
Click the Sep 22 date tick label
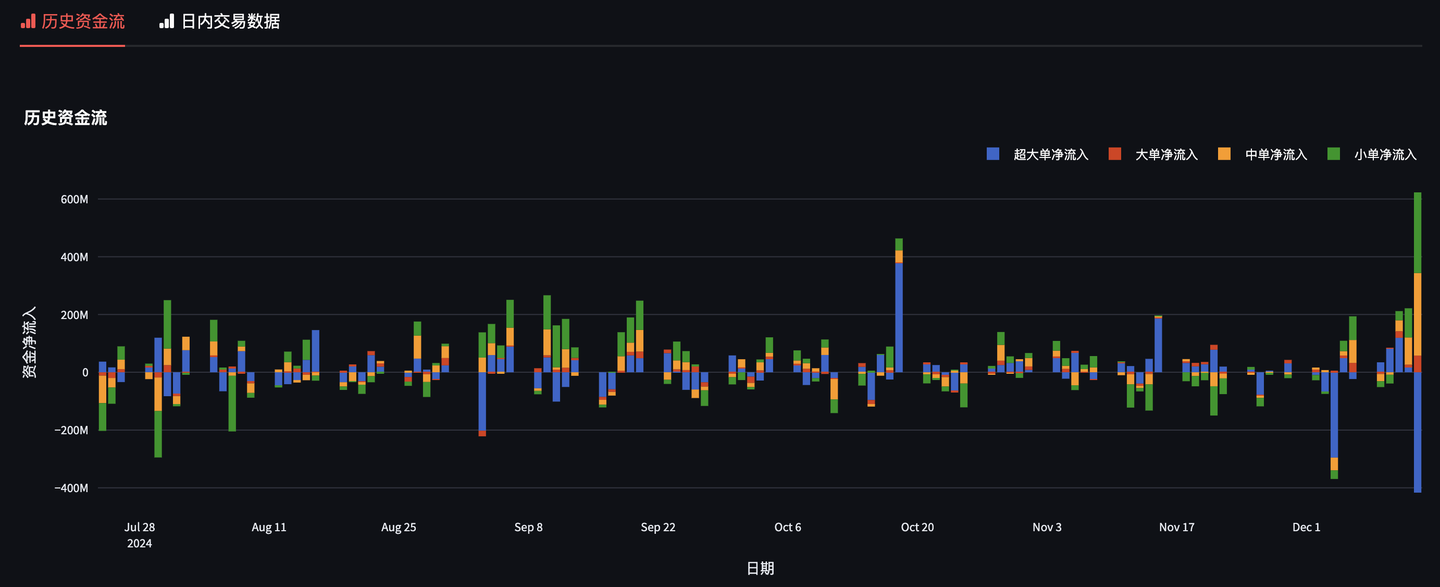coord(658,527)
